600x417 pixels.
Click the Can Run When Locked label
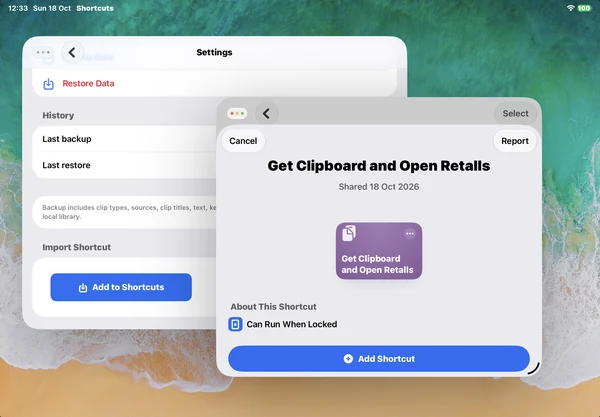(x=292, y=324)
